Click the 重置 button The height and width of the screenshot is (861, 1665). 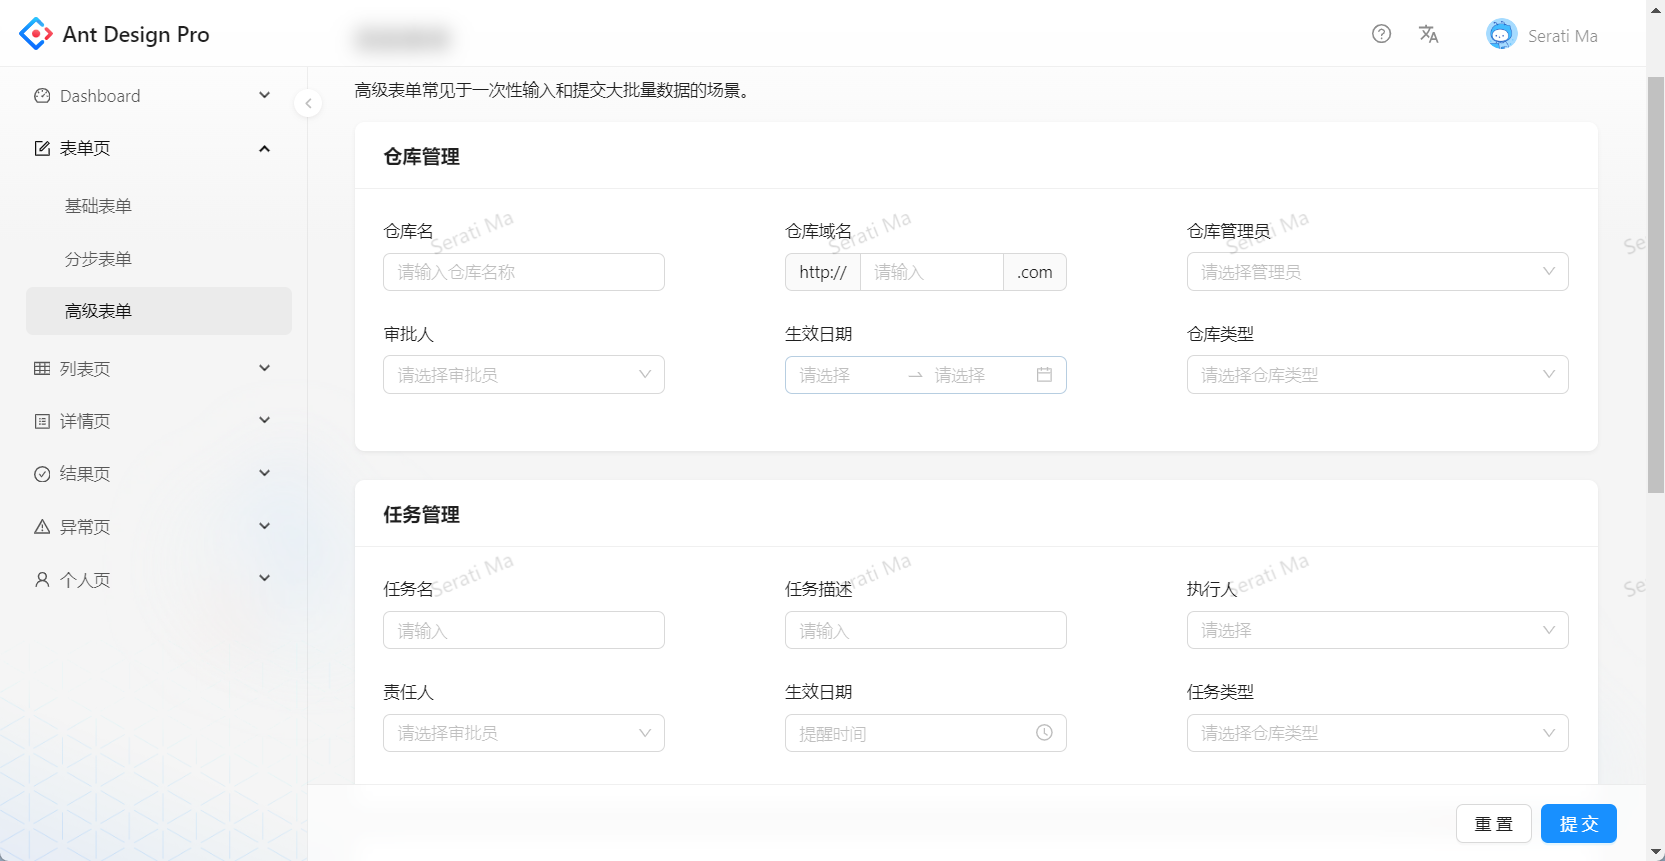[x=1494, y=824]
